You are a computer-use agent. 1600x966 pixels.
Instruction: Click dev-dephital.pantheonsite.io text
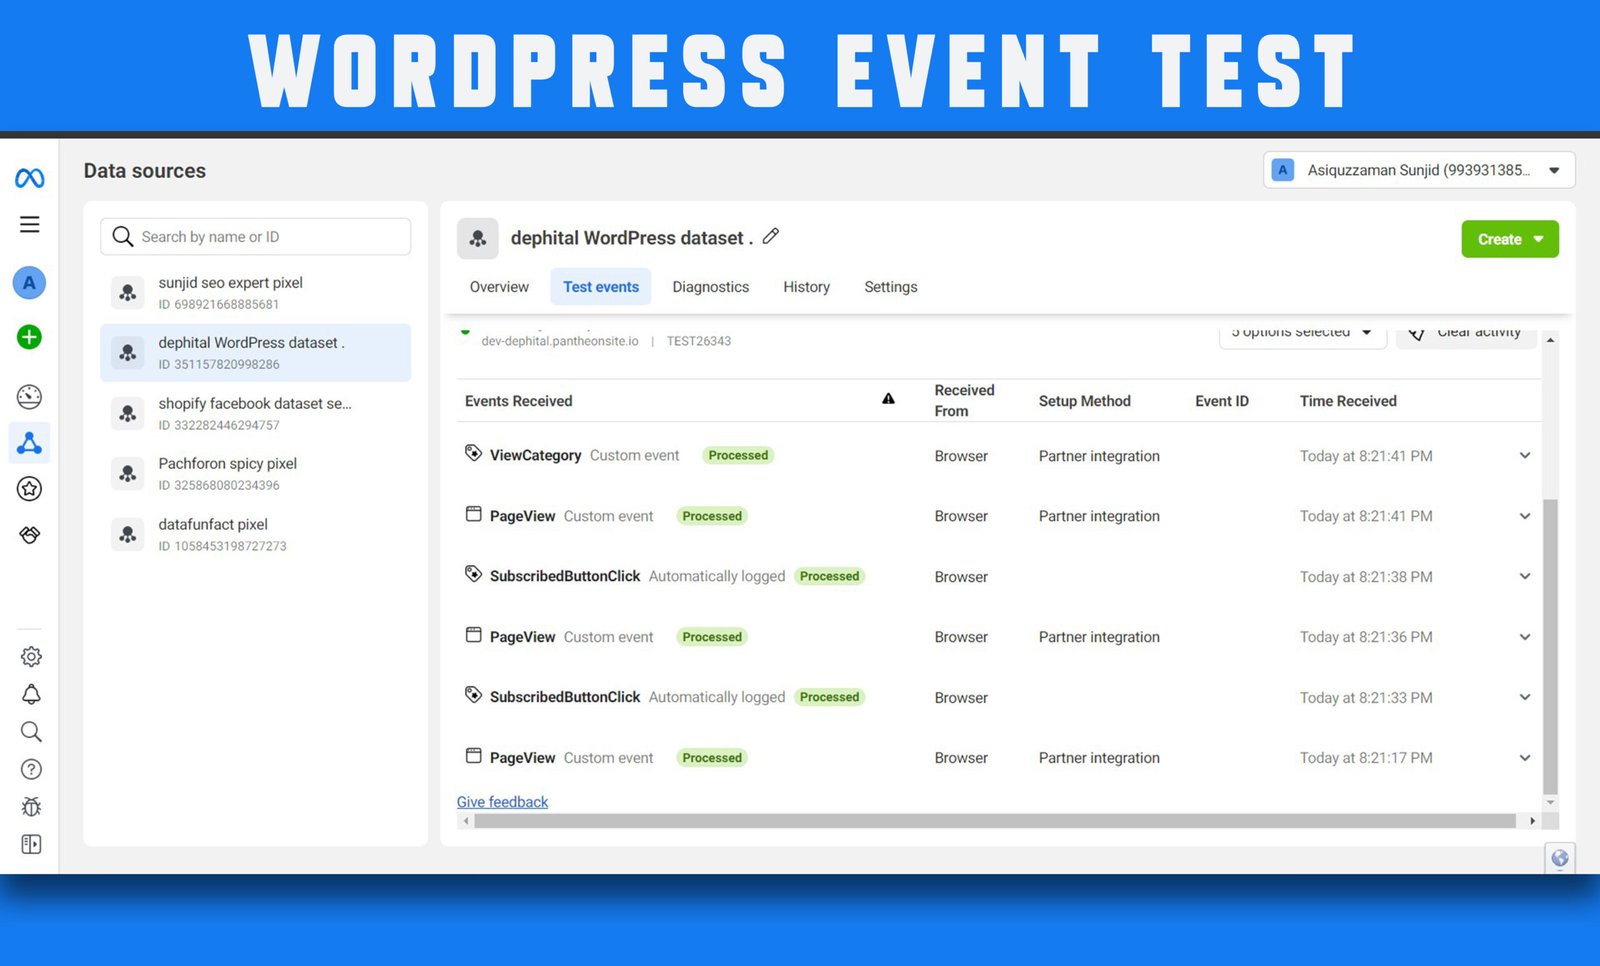[x=560, y=341]
